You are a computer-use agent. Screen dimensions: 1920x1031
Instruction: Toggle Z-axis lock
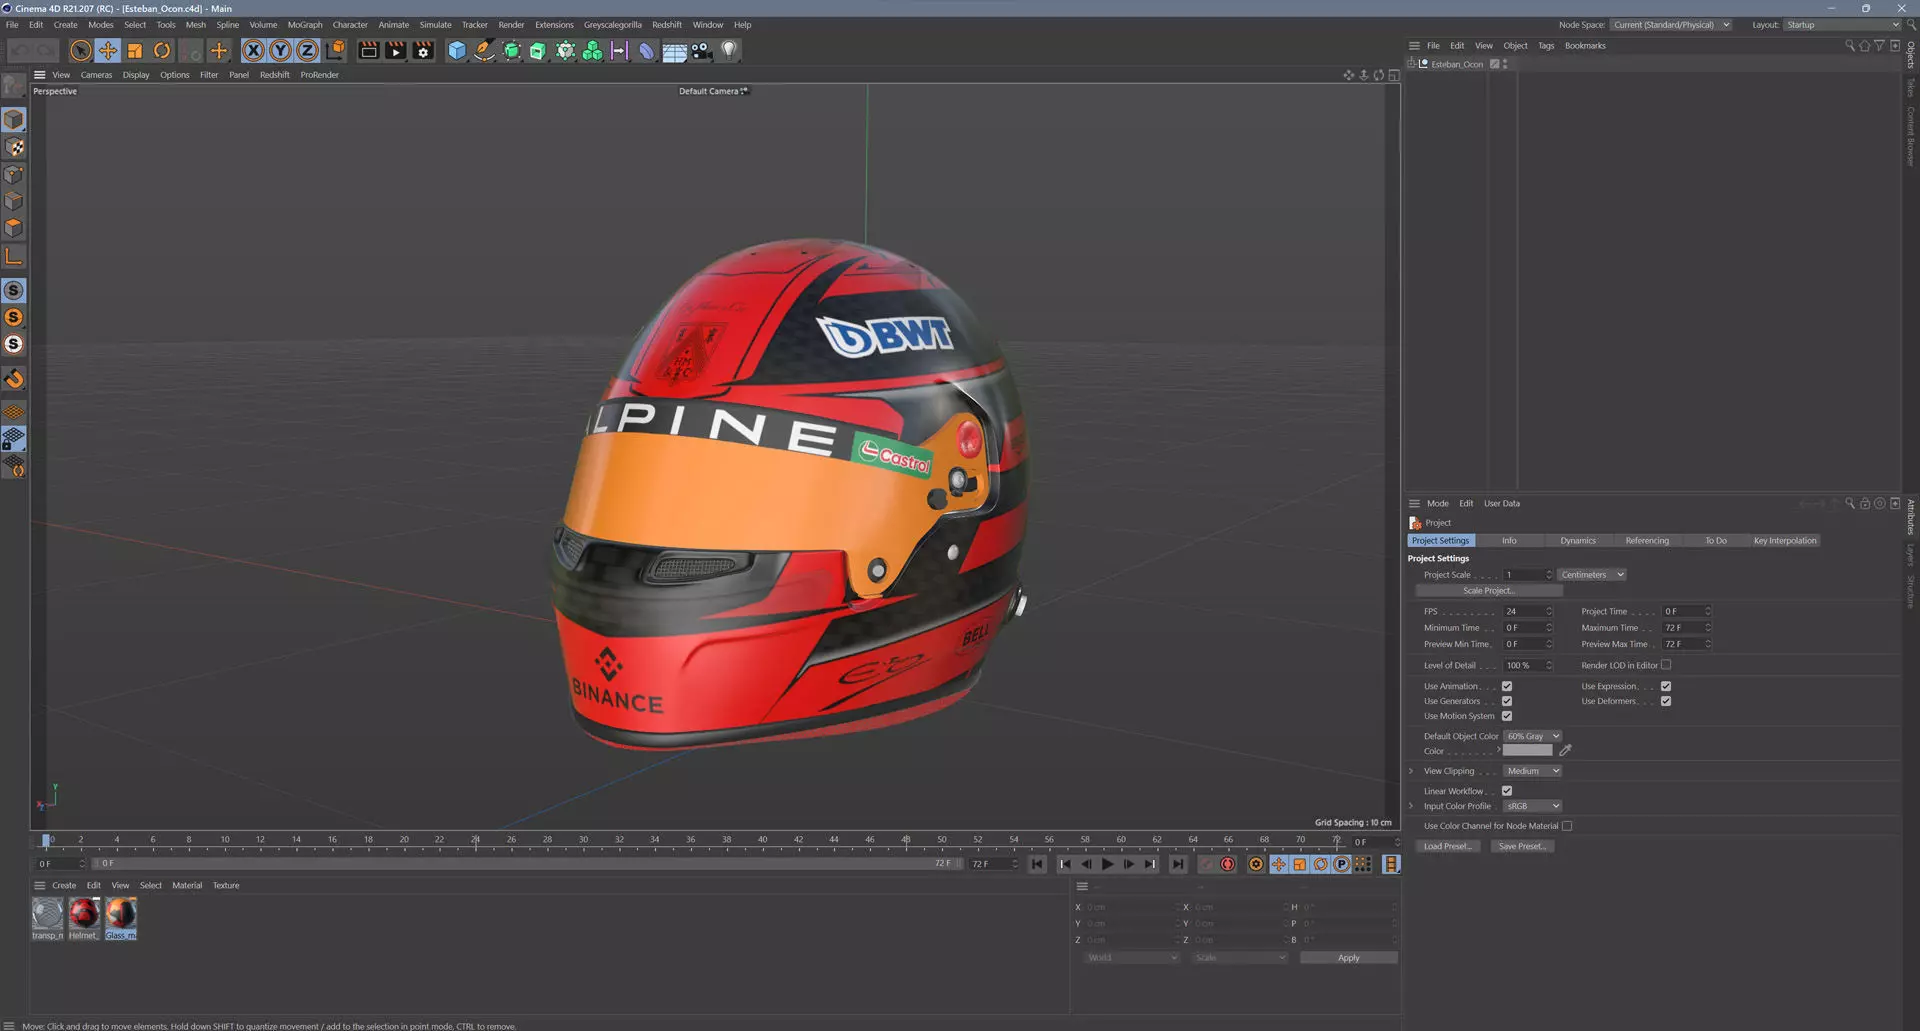coord(308,50)
